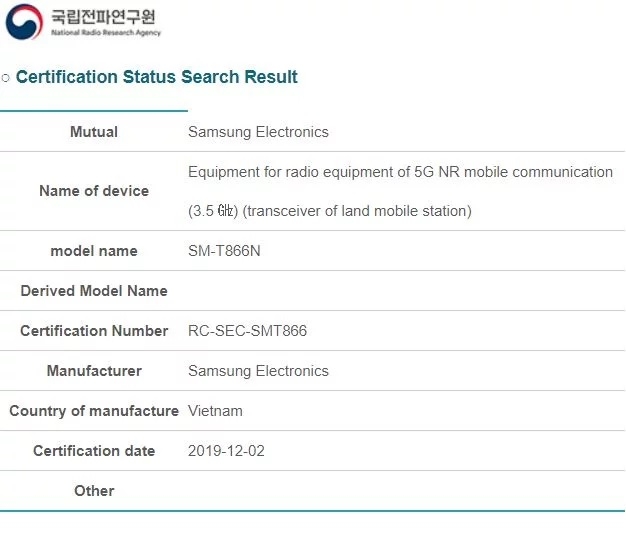Click the 'Name of device' label
Viewport: 626px width, 533px height.
coord(94,191)
